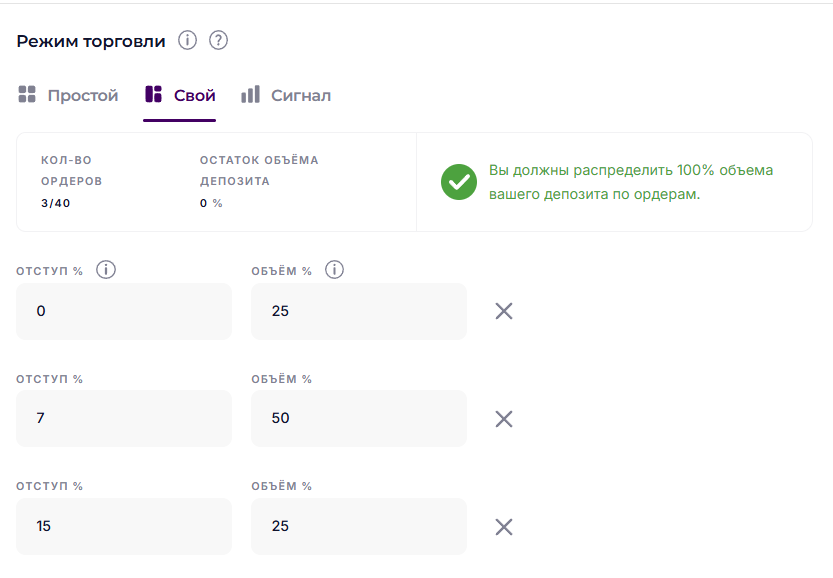Click offset field containing 15

(x=124, y=526)
